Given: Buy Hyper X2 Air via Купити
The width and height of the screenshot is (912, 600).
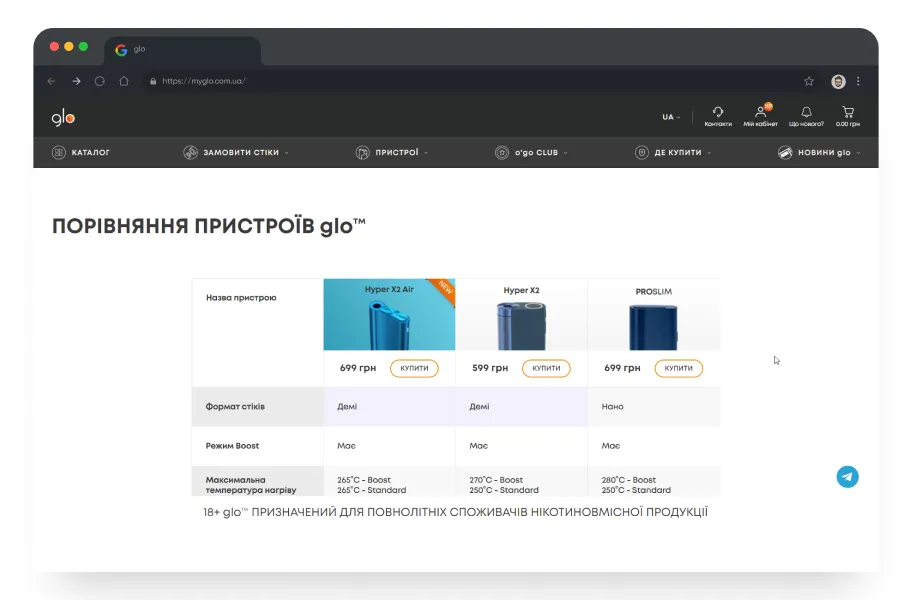Looking at the screenshot, I should tap(414, 368).
